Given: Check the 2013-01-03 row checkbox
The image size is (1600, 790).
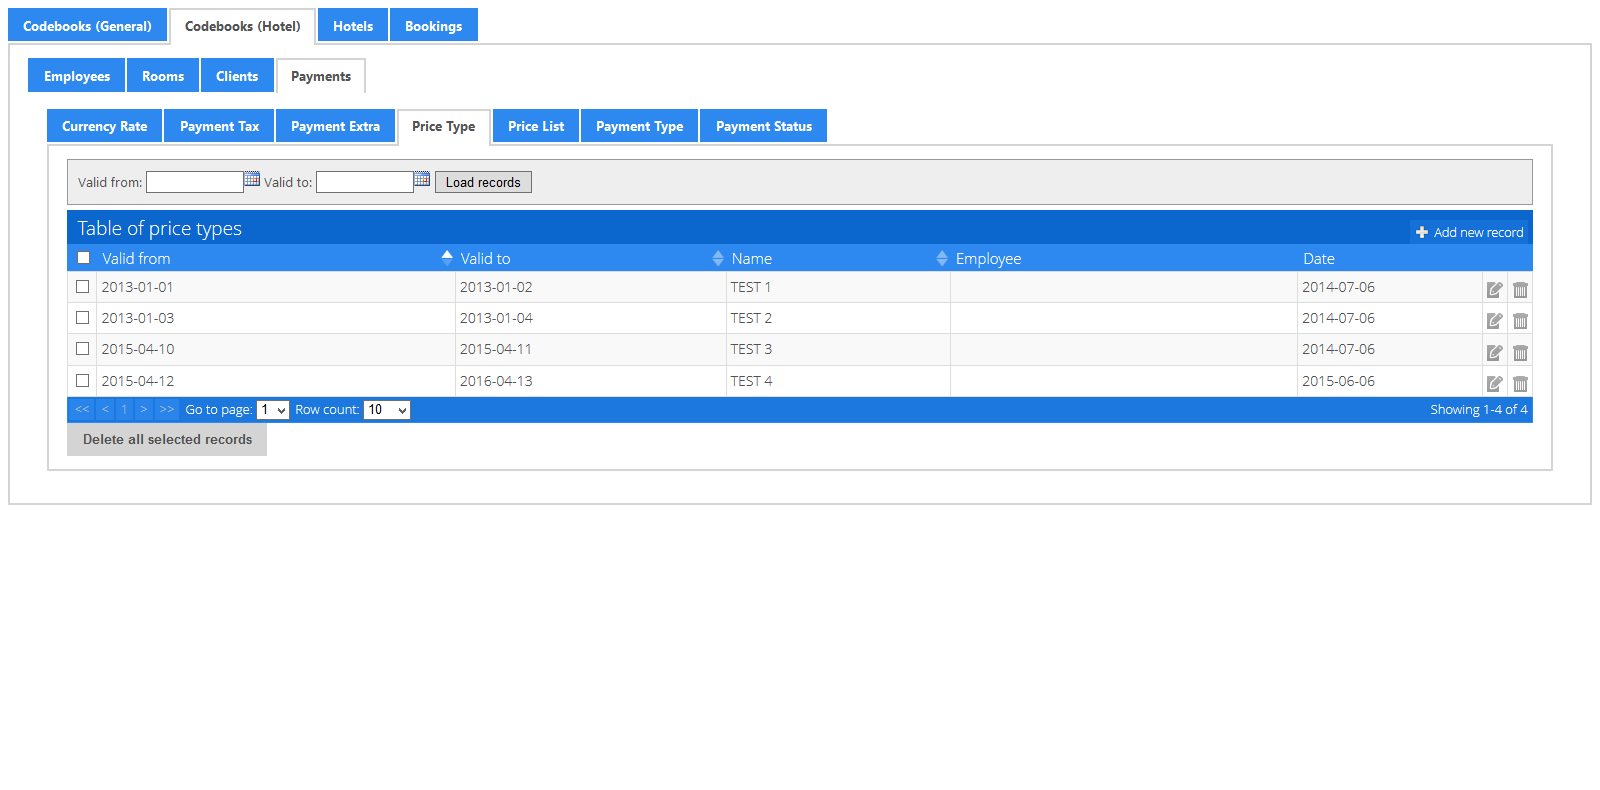Looking at the screenshot, I should (83, 317).
